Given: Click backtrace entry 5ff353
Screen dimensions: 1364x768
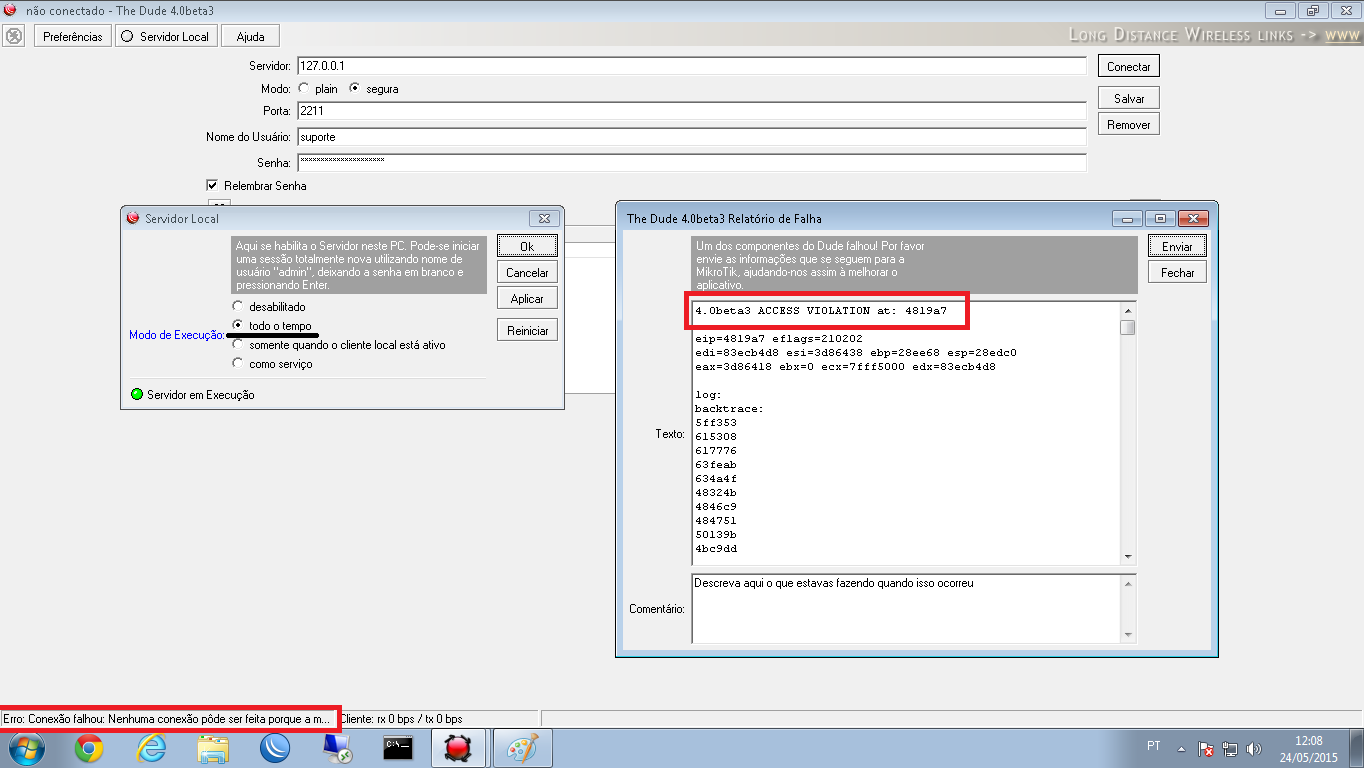Looking at the screenshot, I should [x=716, y=423].
